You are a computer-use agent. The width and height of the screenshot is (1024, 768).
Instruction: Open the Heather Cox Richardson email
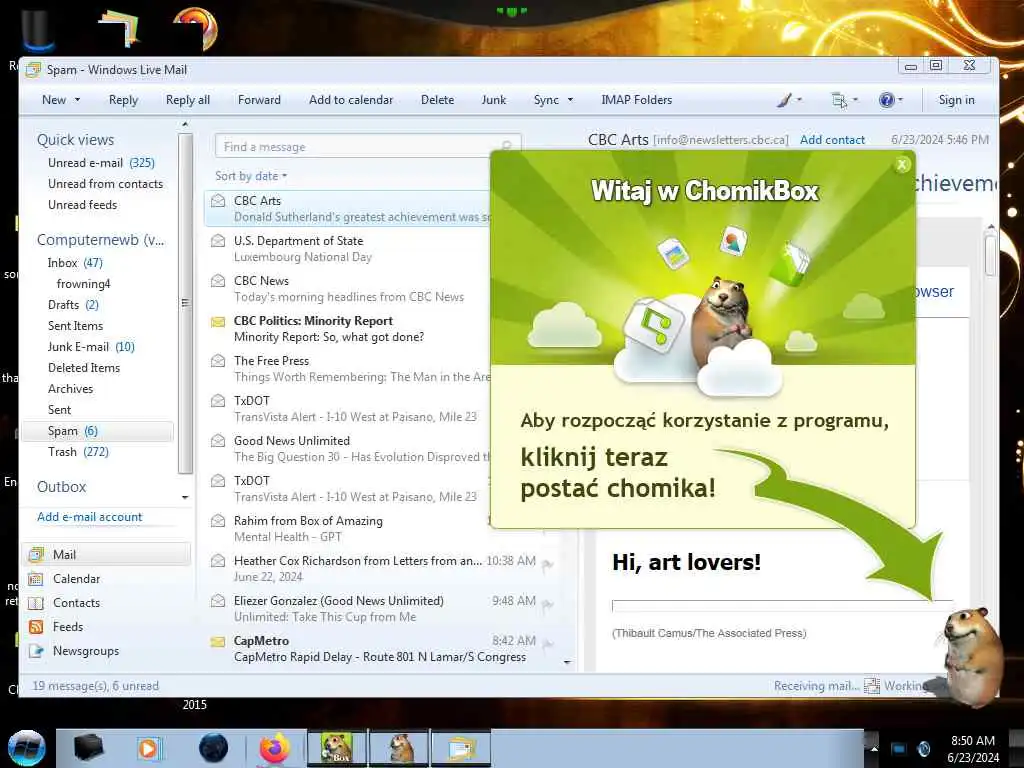[x=382, y=568]
